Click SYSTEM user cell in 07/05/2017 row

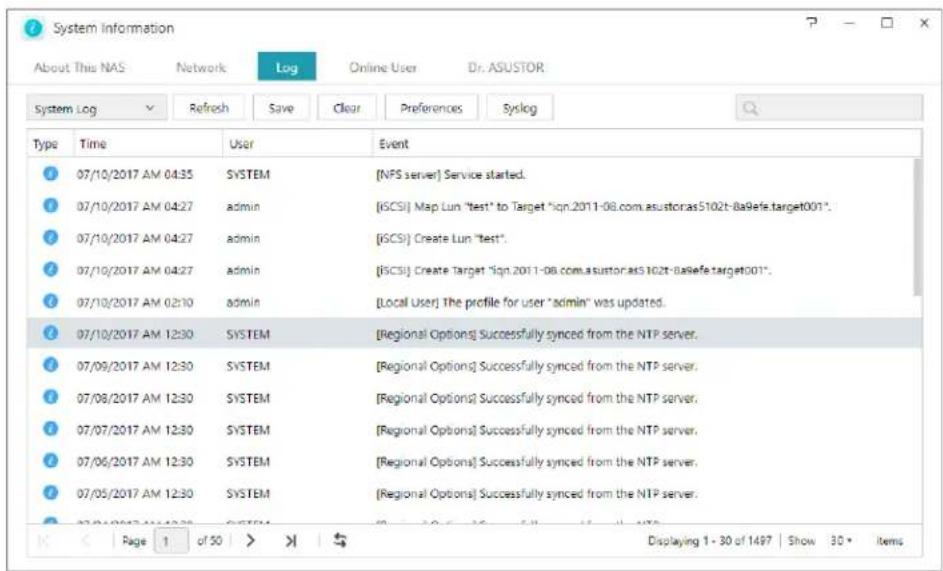[248, 493]
